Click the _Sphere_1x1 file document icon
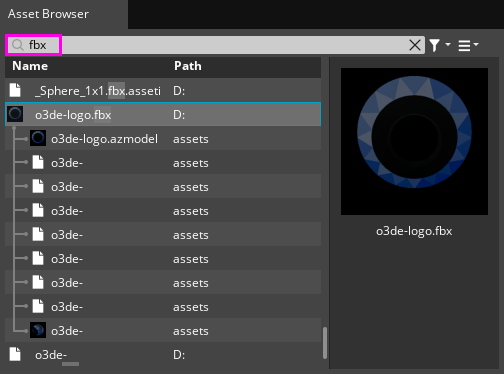Viewport: 504px width, 374px height. click(x=15, y=90)
